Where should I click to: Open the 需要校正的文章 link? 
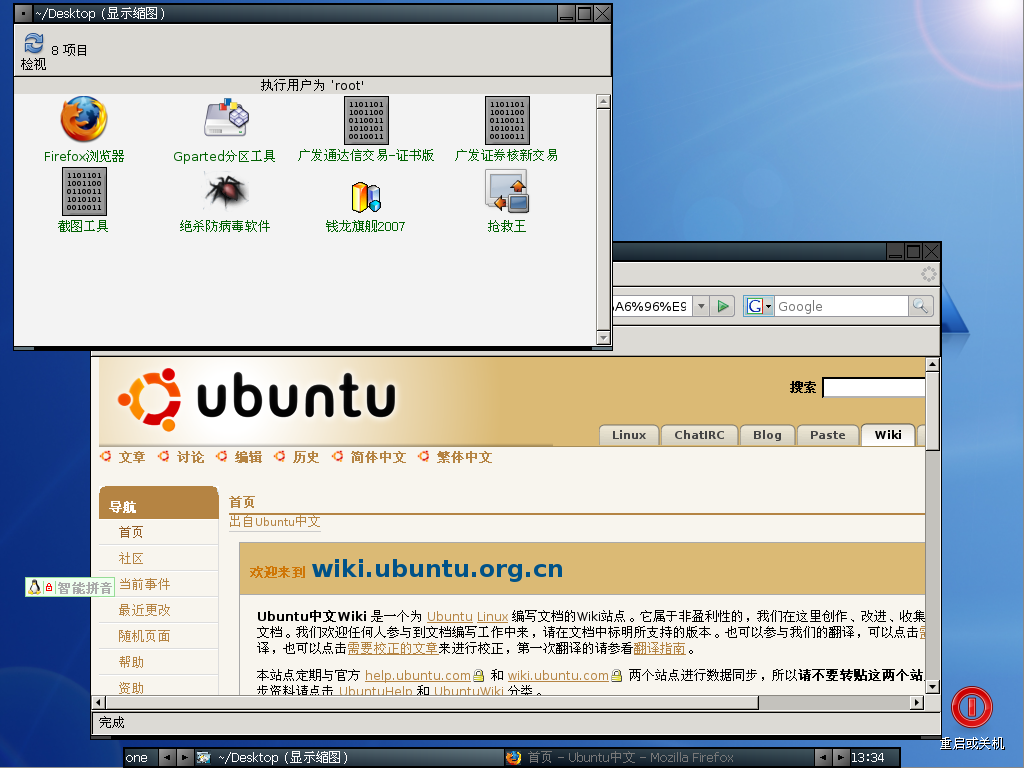[x=392, y=648]
